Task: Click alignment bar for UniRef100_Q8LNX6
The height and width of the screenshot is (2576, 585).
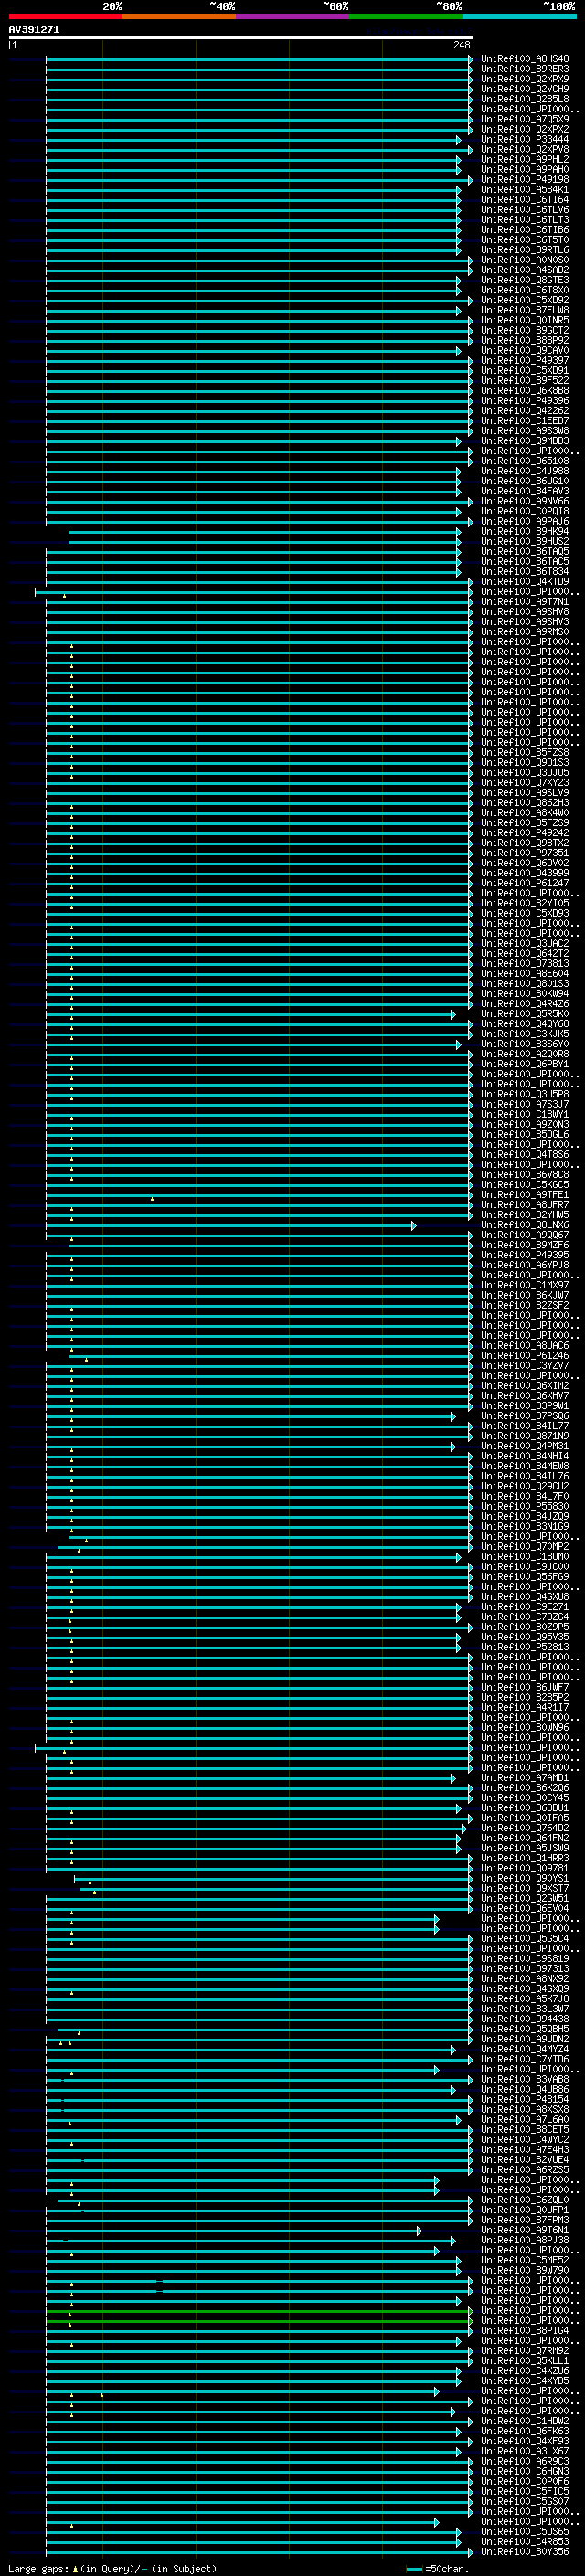Action: tap(231, 1226)
